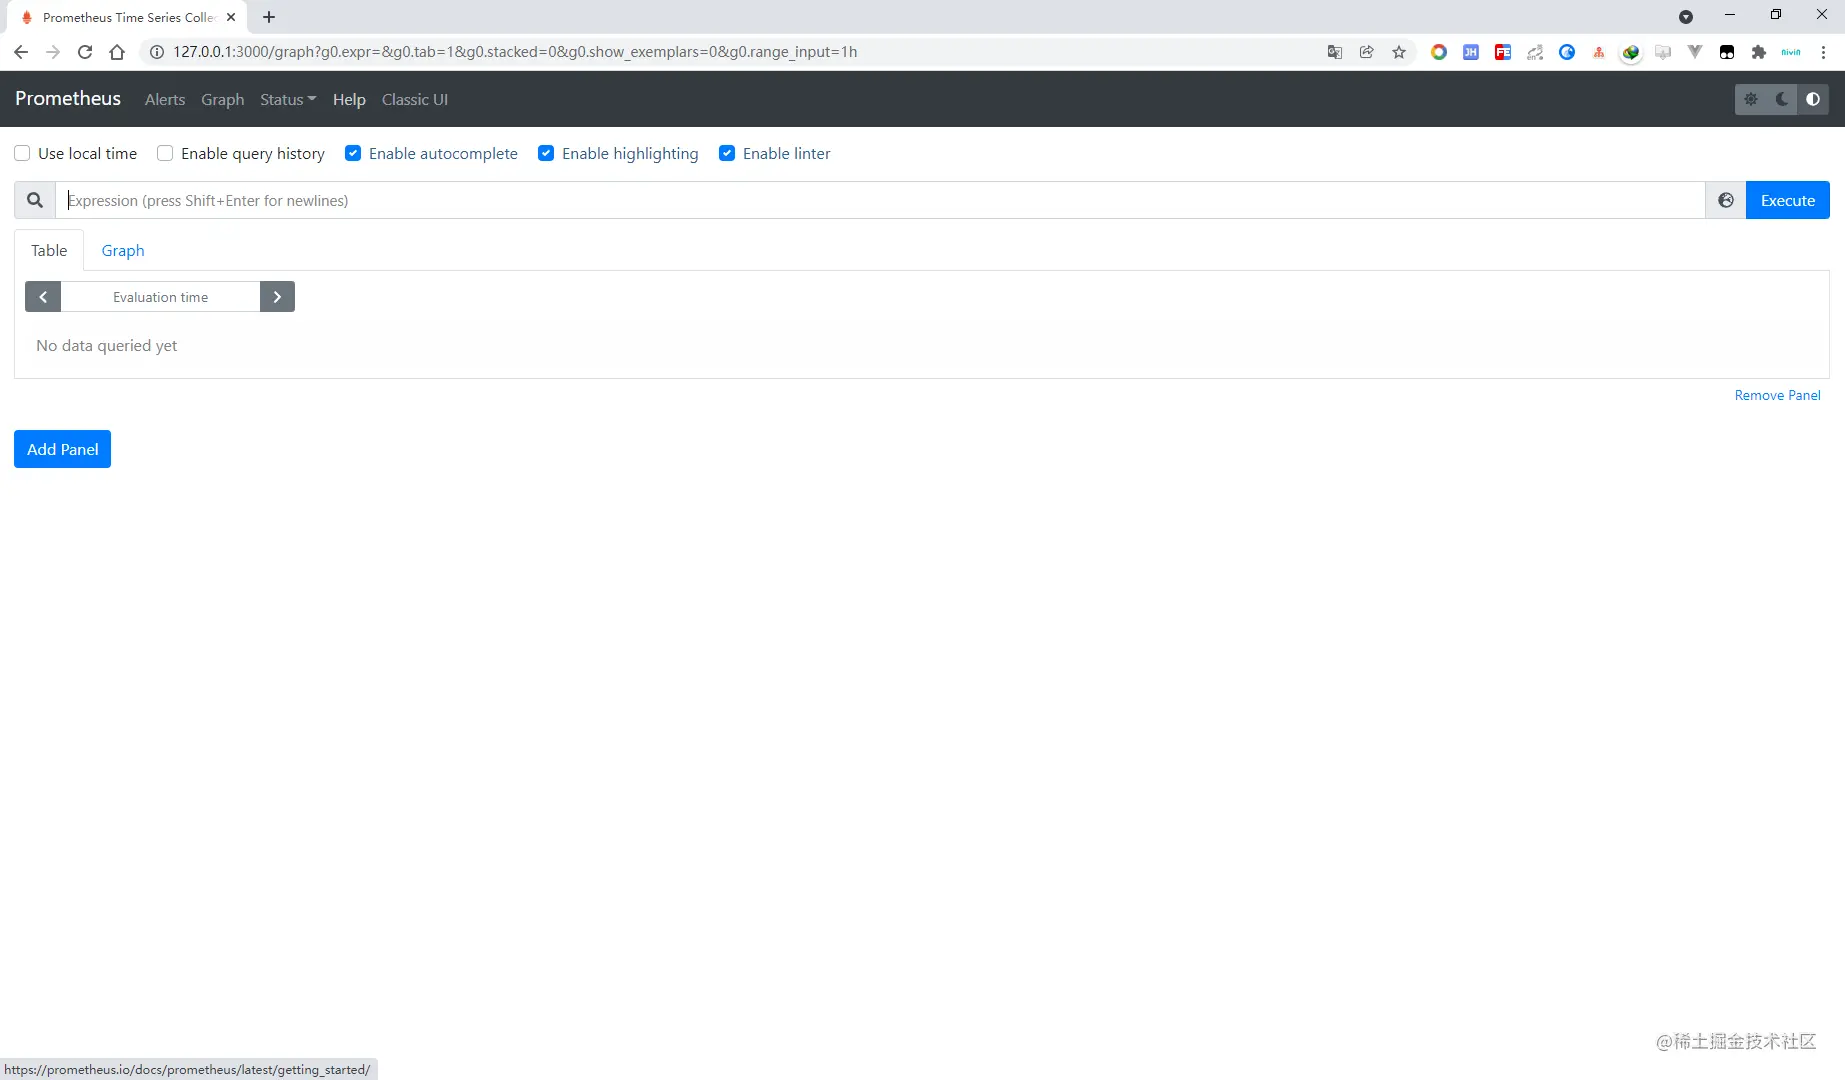
Task: Click the multicolored ring extension icon
Action: coord(1439,52)
